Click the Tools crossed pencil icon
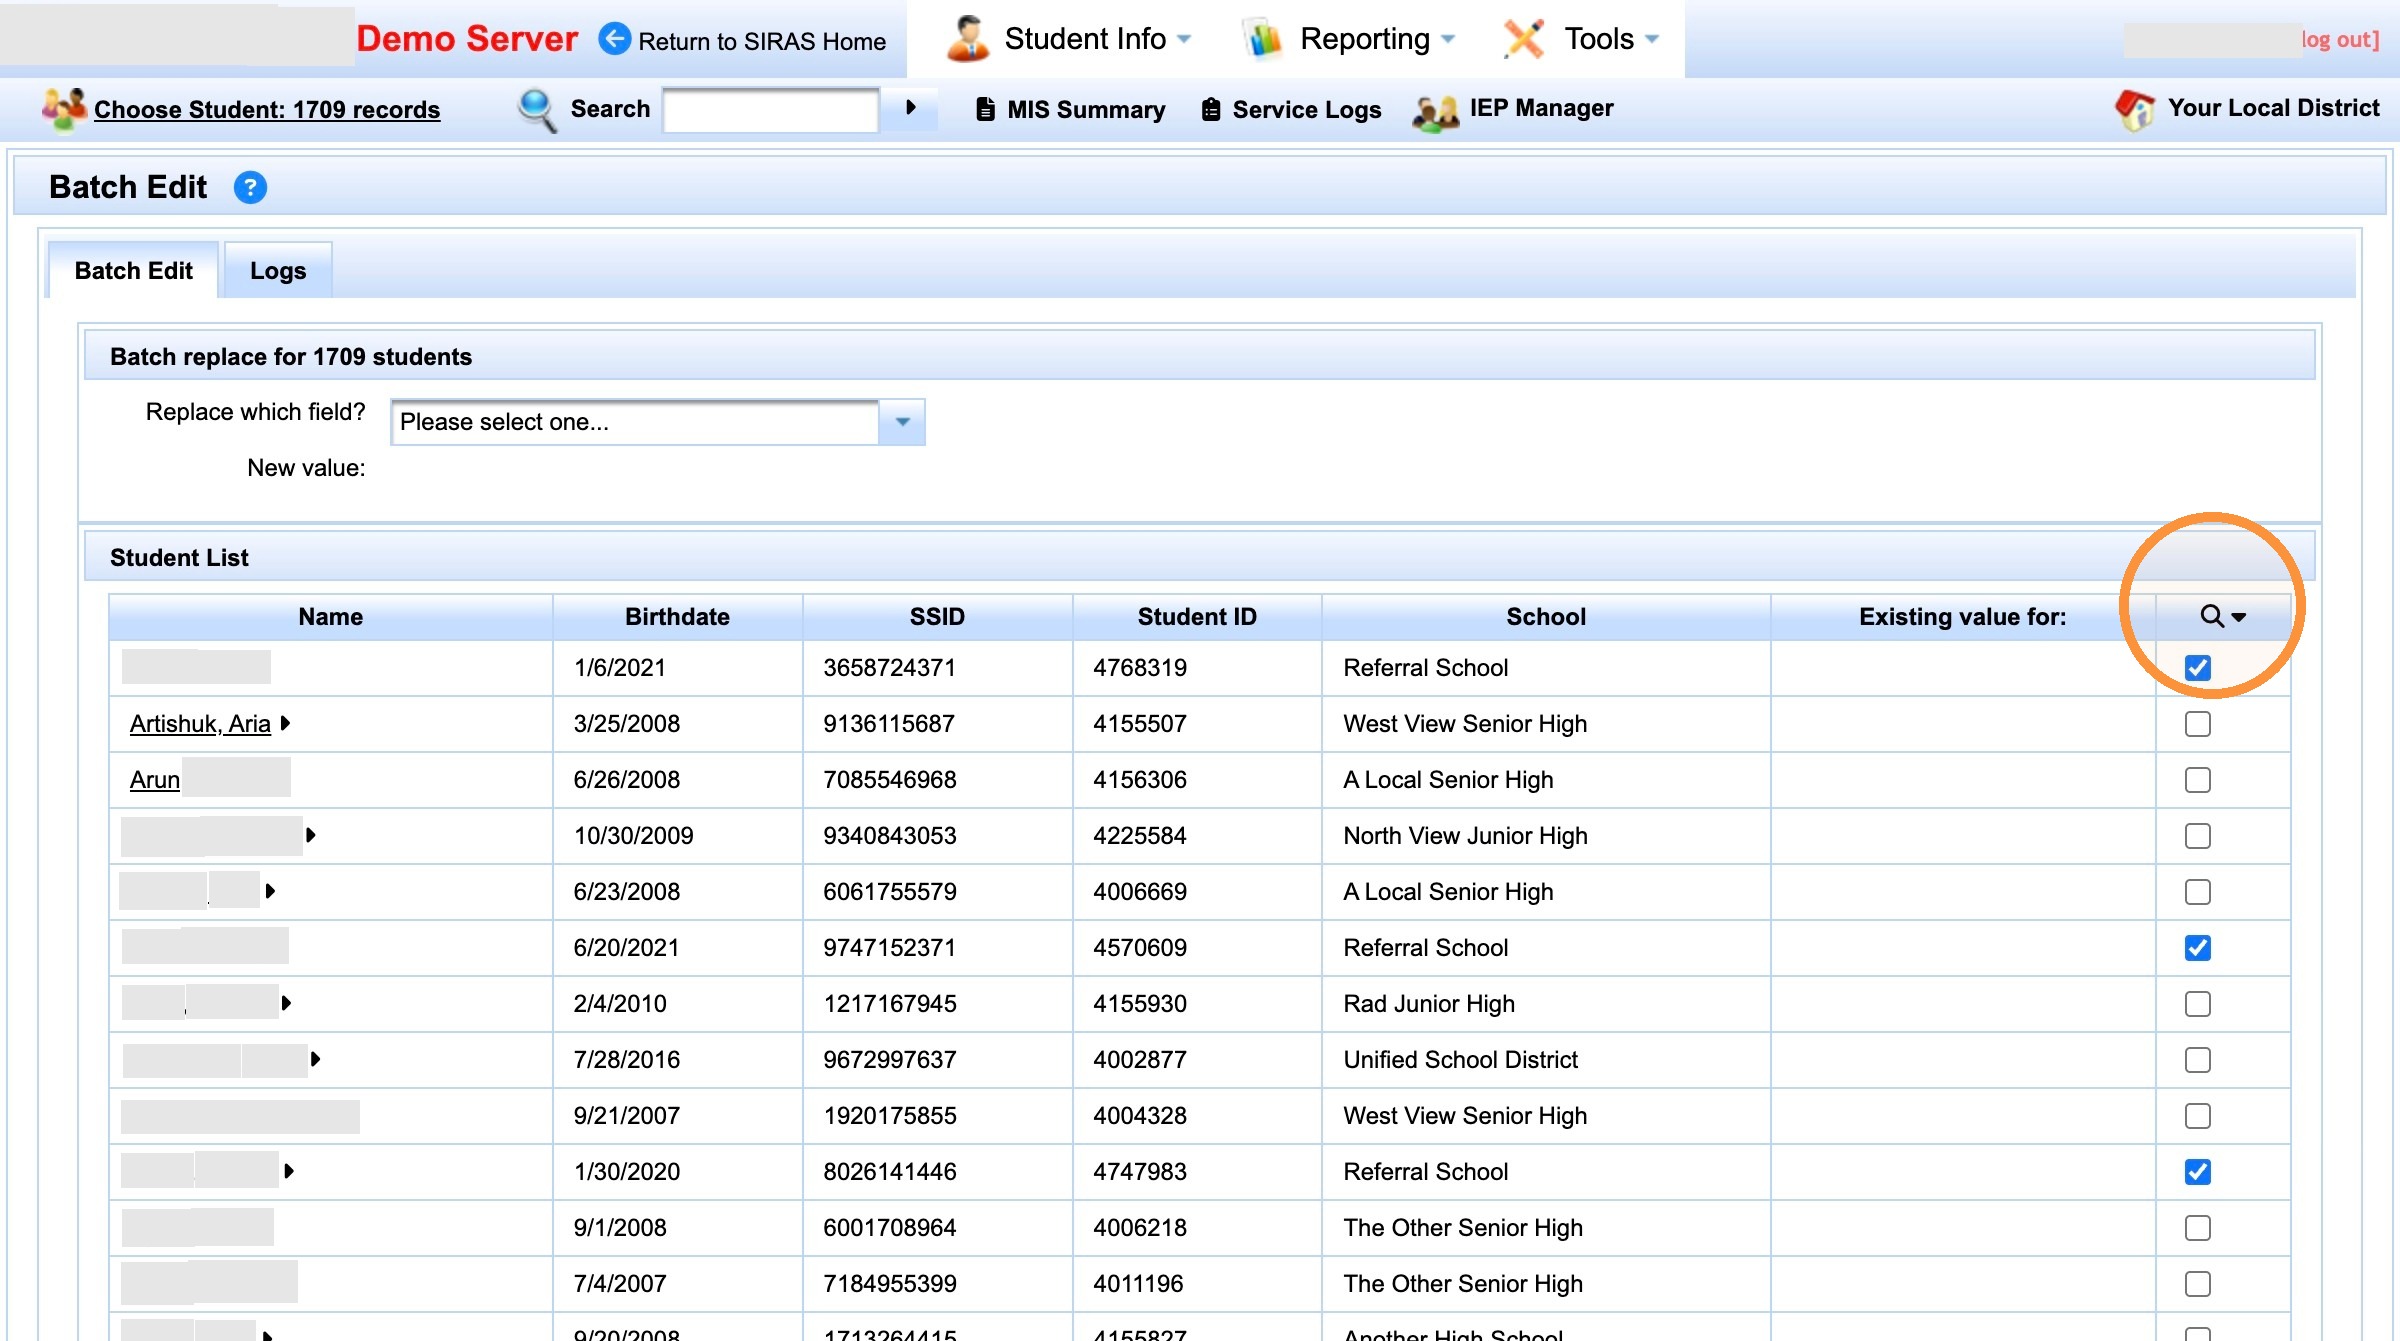This screenshot has height=1341, width=2400. click(1524, 39)
